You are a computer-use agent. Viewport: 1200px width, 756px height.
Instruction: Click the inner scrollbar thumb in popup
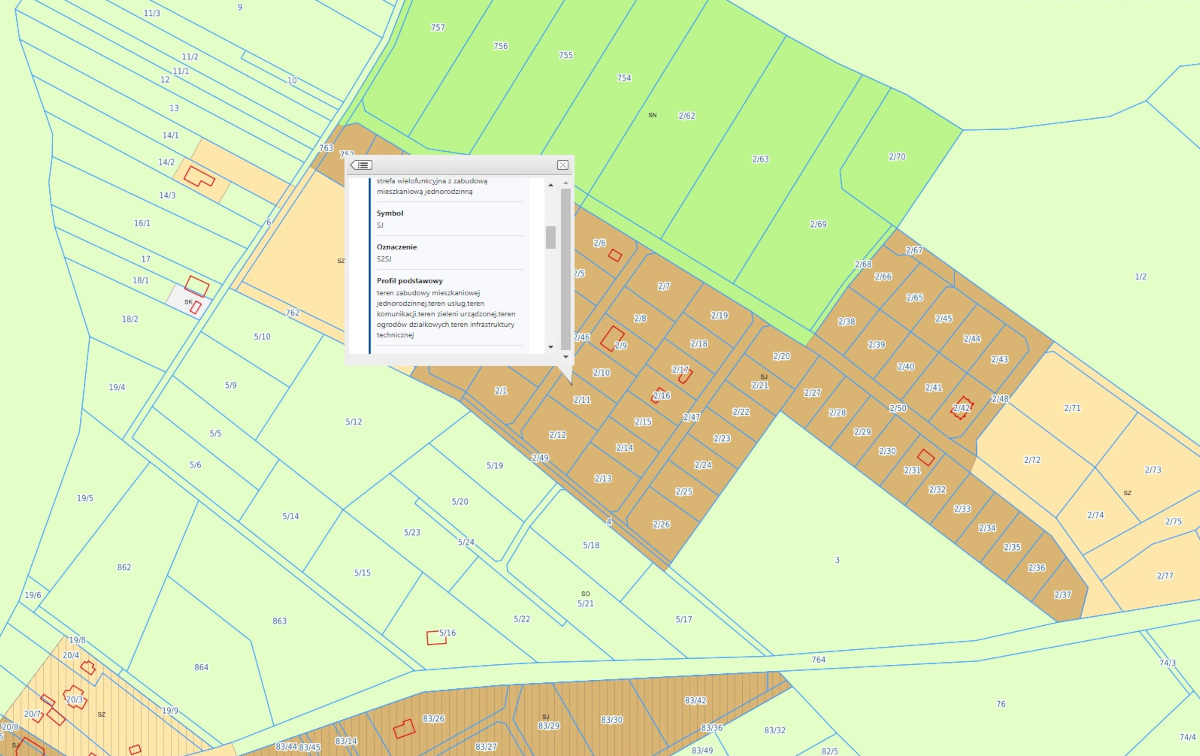549,237
